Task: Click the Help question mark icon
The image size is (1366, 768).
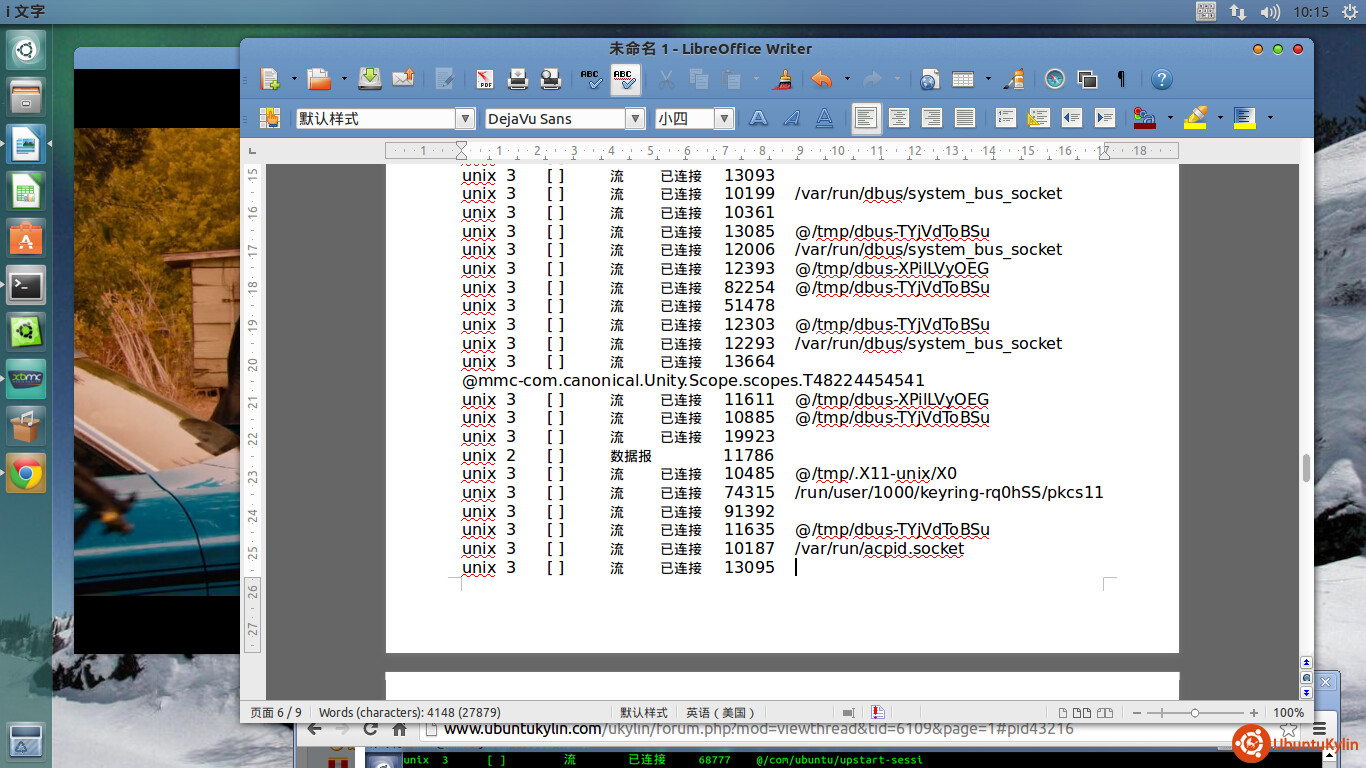Action: (x=1161, y=80)
